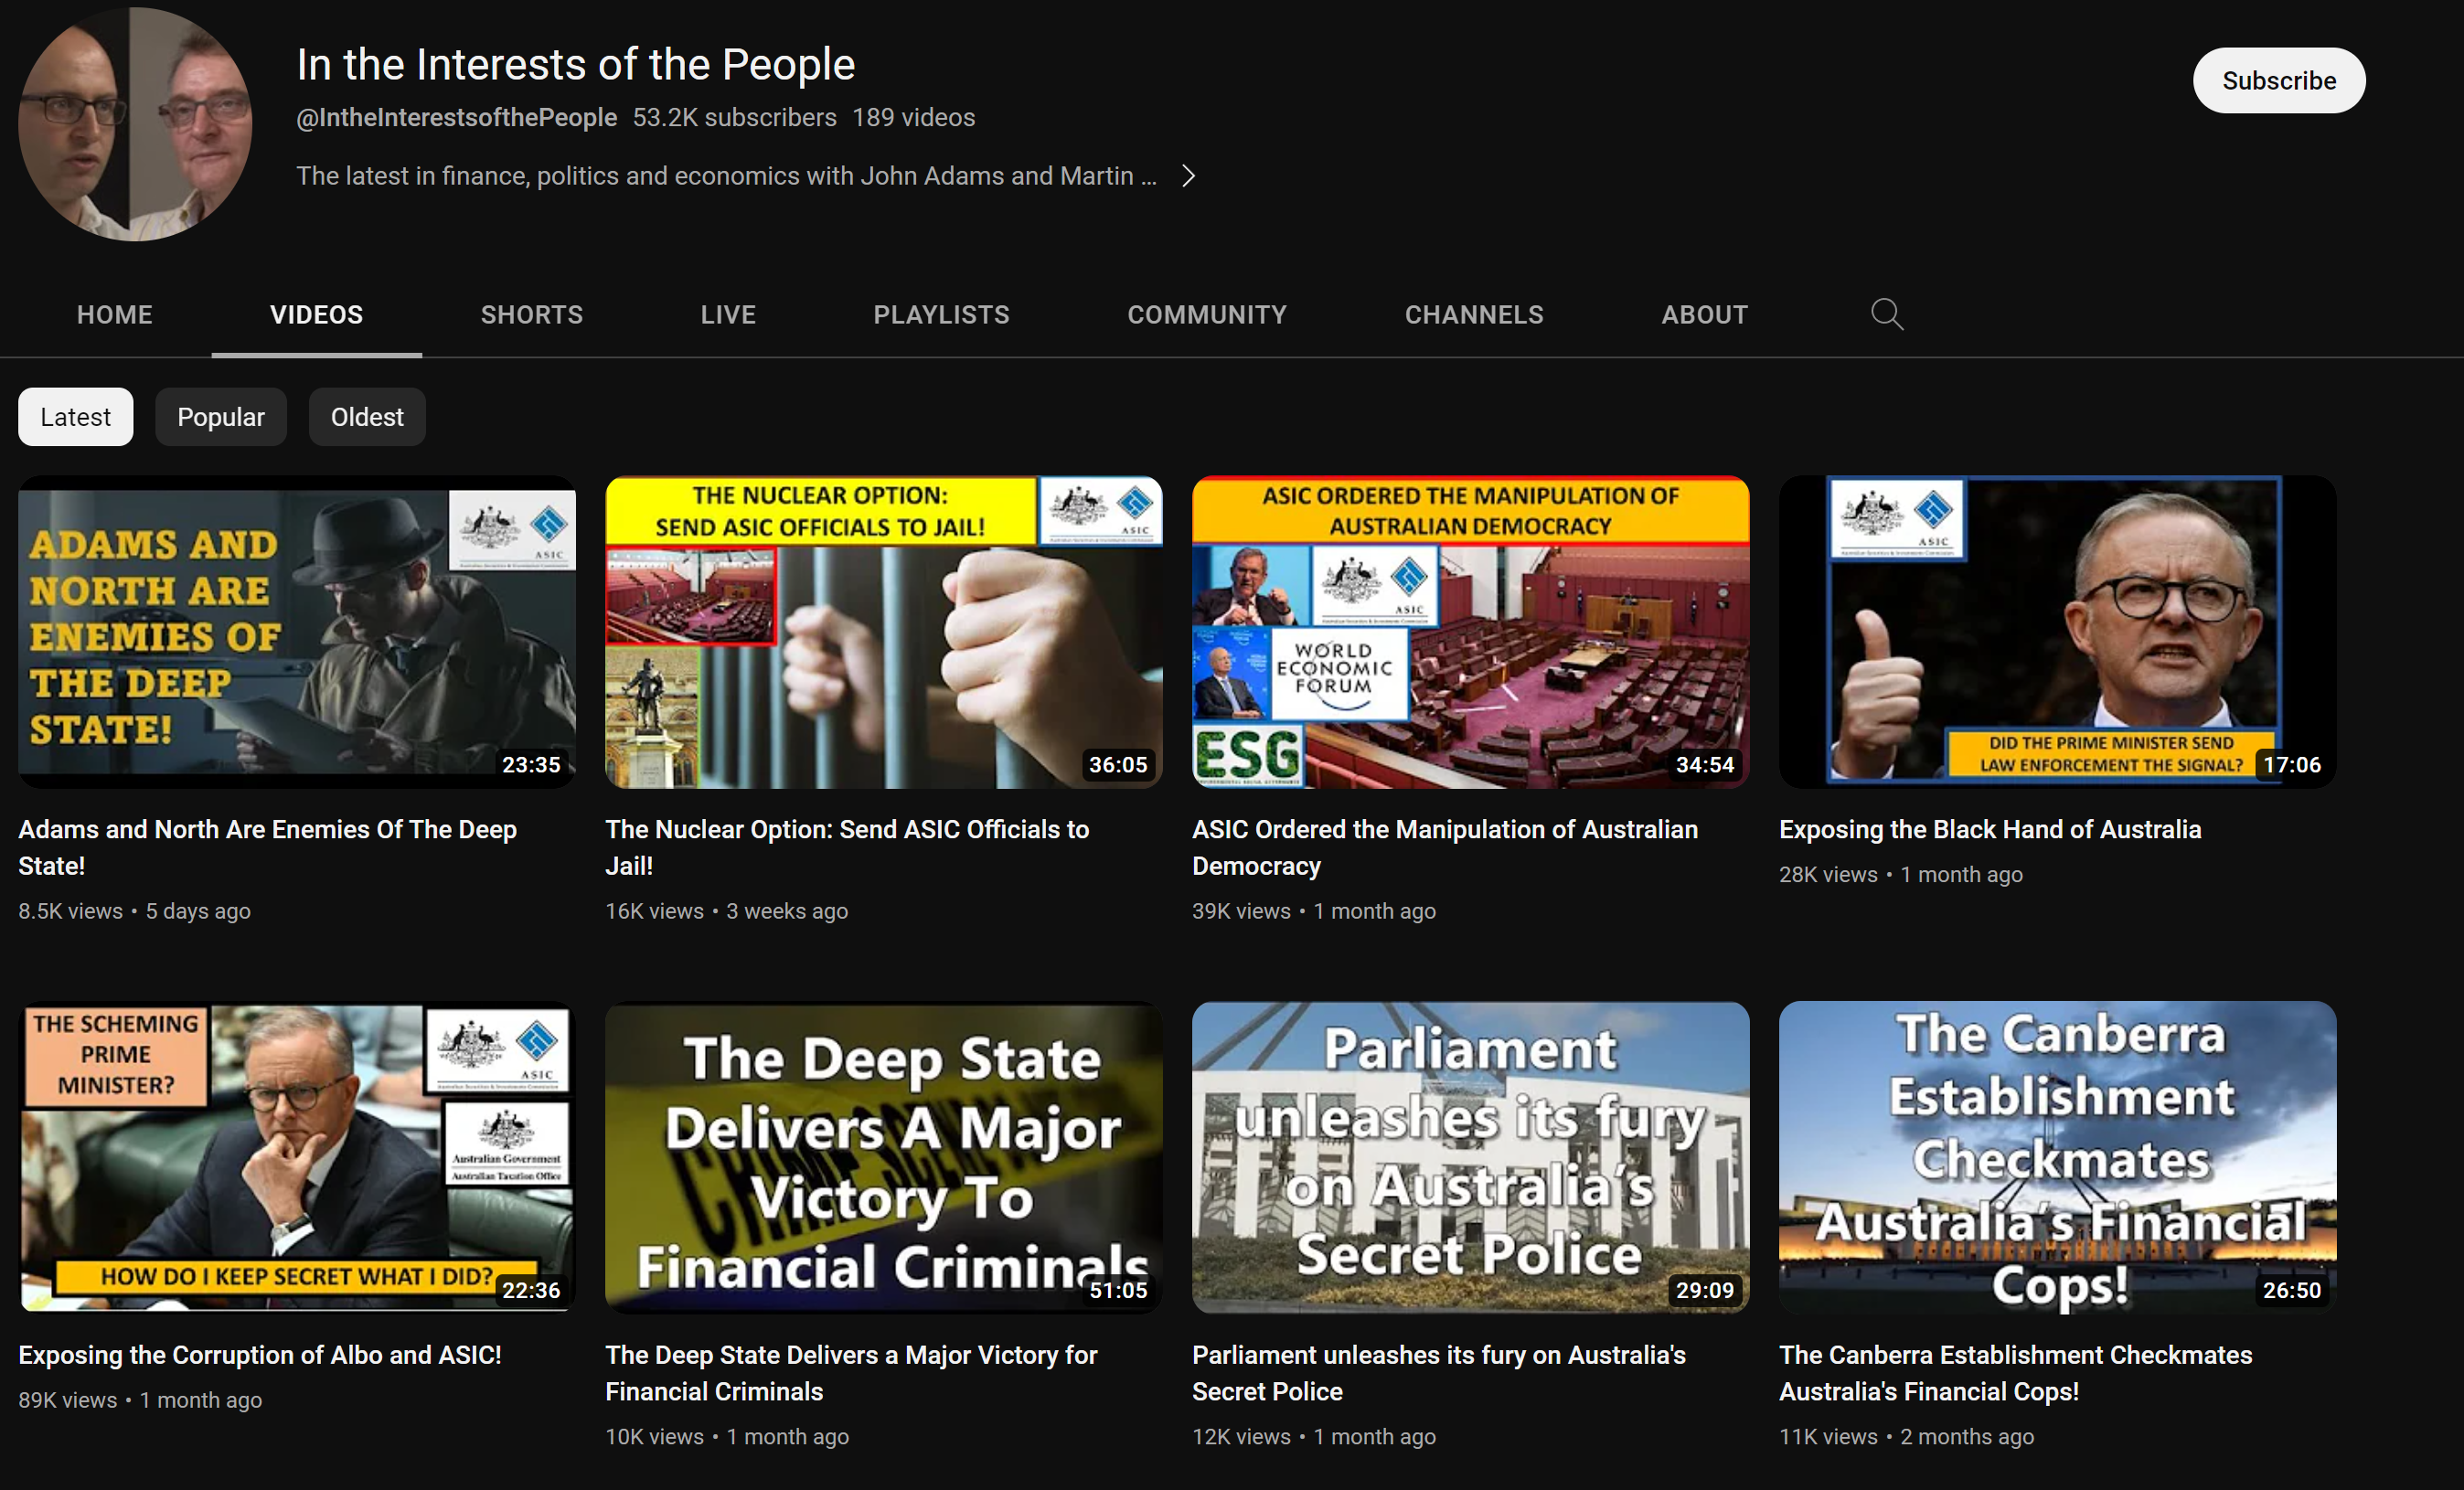Viewport: 2464px width, 1490px height.
Task: Open the channel avatar picture
Action: pyautogui.click(x=135, y=124)
